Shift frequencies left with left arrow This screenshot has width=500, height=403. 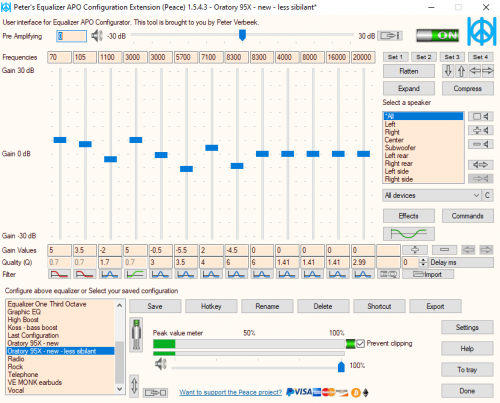475,71
